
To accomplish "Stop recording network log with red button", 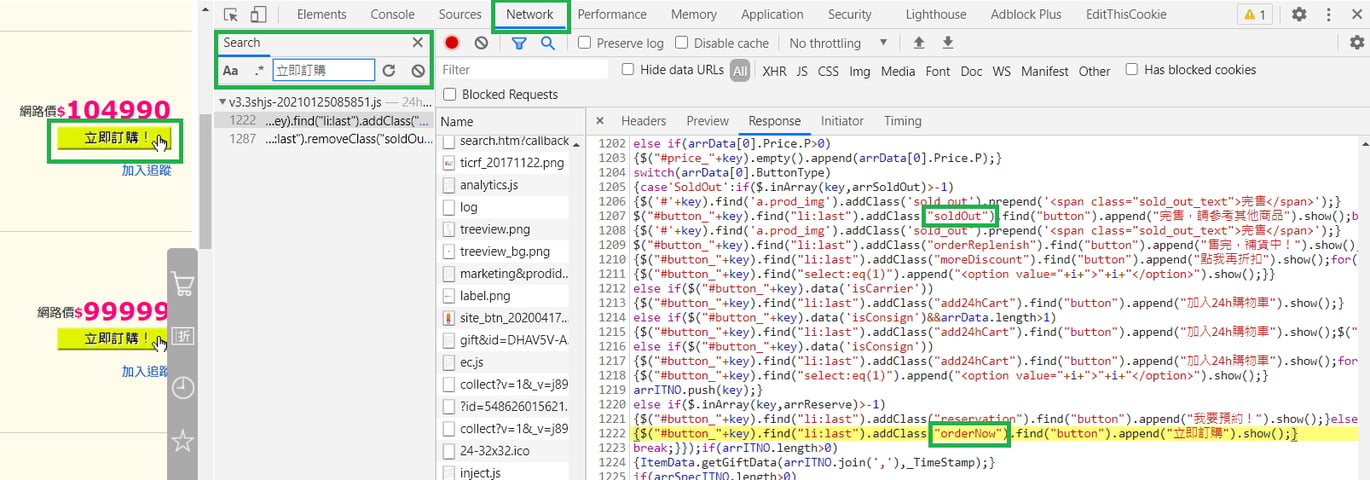I will point(452,43).
